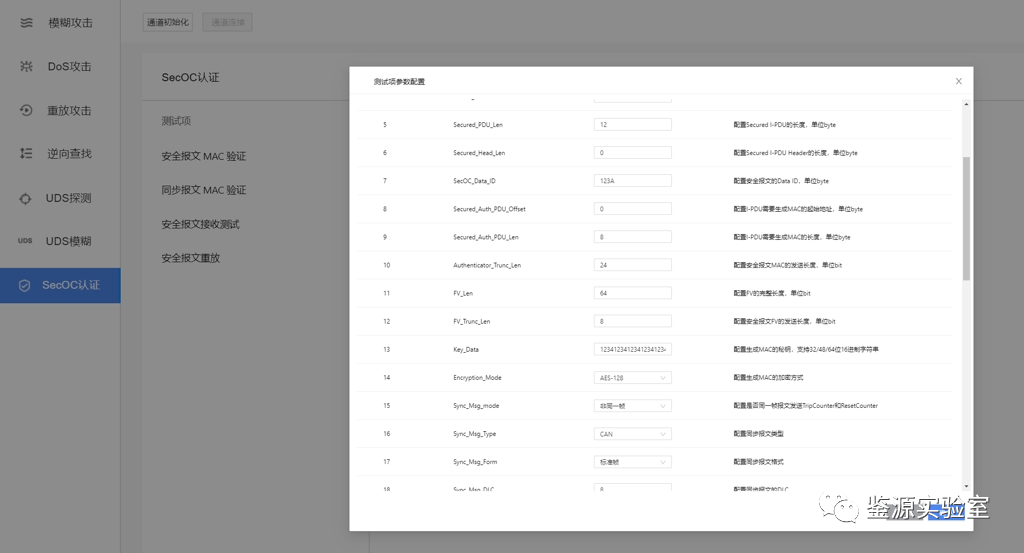This screenshot has height=553, width=1024.
Task: Click the DoS攻击 burst icon
Action: pos(26,66)
